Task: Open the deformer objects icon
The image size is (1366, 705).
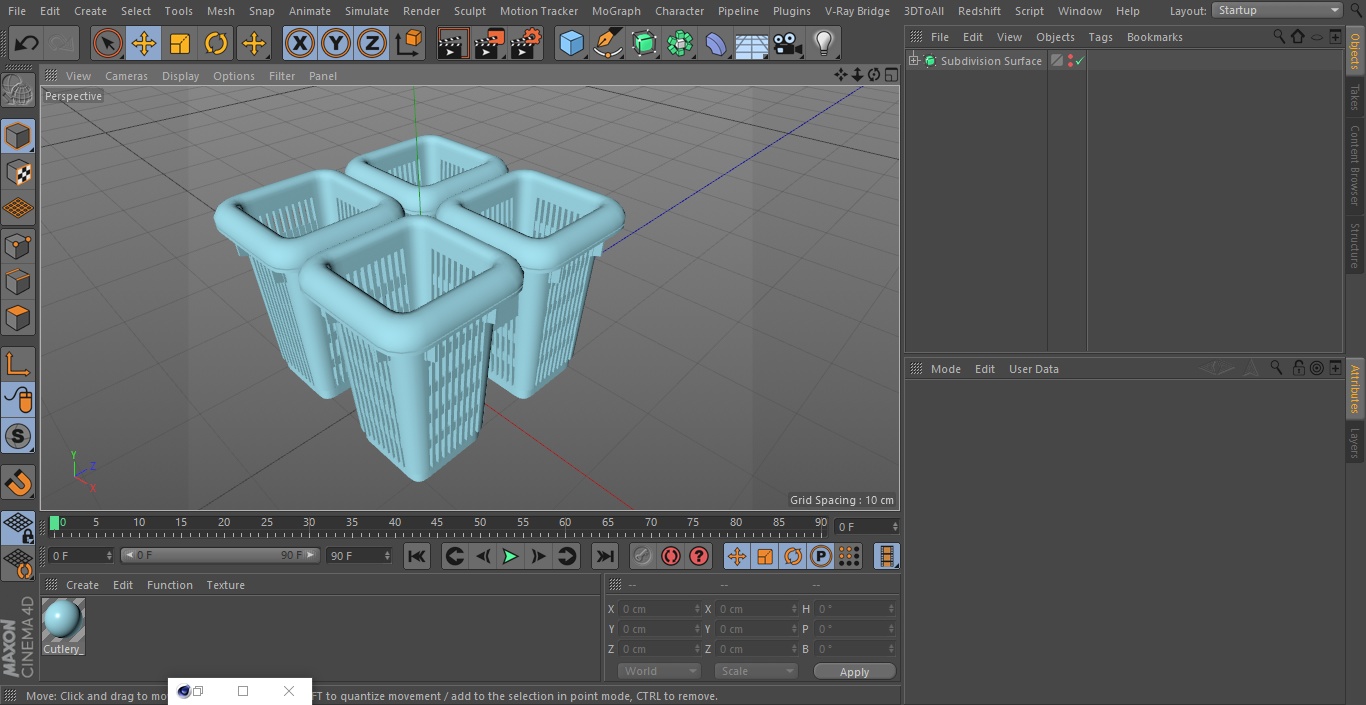Action: 716,44
